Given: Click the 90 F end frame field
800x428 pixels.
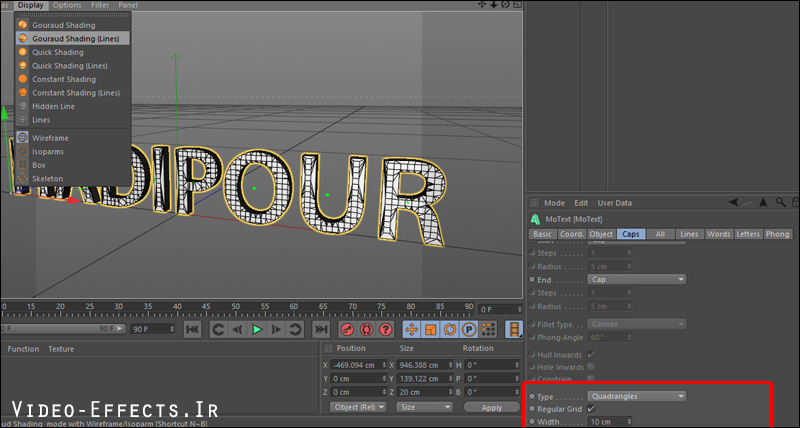Looking at the screenshot, I should [x=153, y=329].
